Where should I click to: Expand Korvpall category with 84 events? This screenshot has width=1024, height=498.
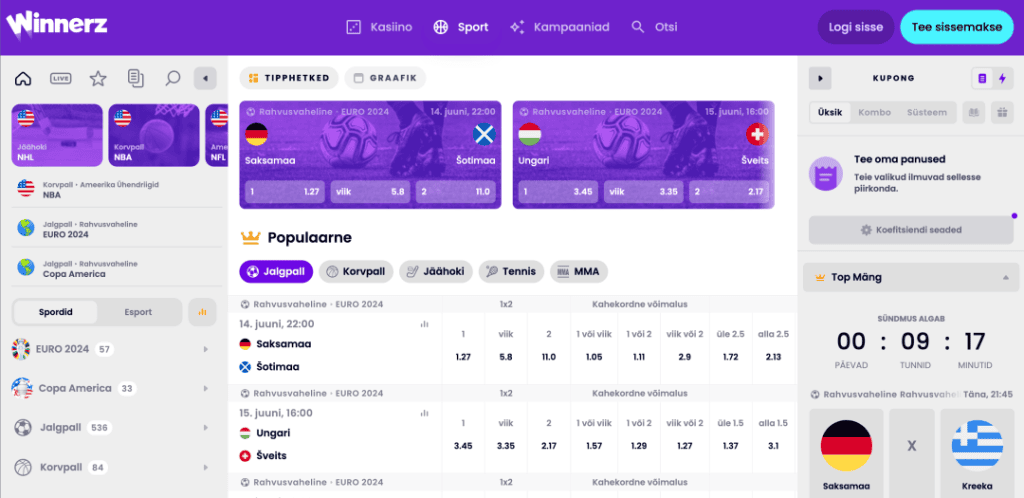[x=114, y=467]
